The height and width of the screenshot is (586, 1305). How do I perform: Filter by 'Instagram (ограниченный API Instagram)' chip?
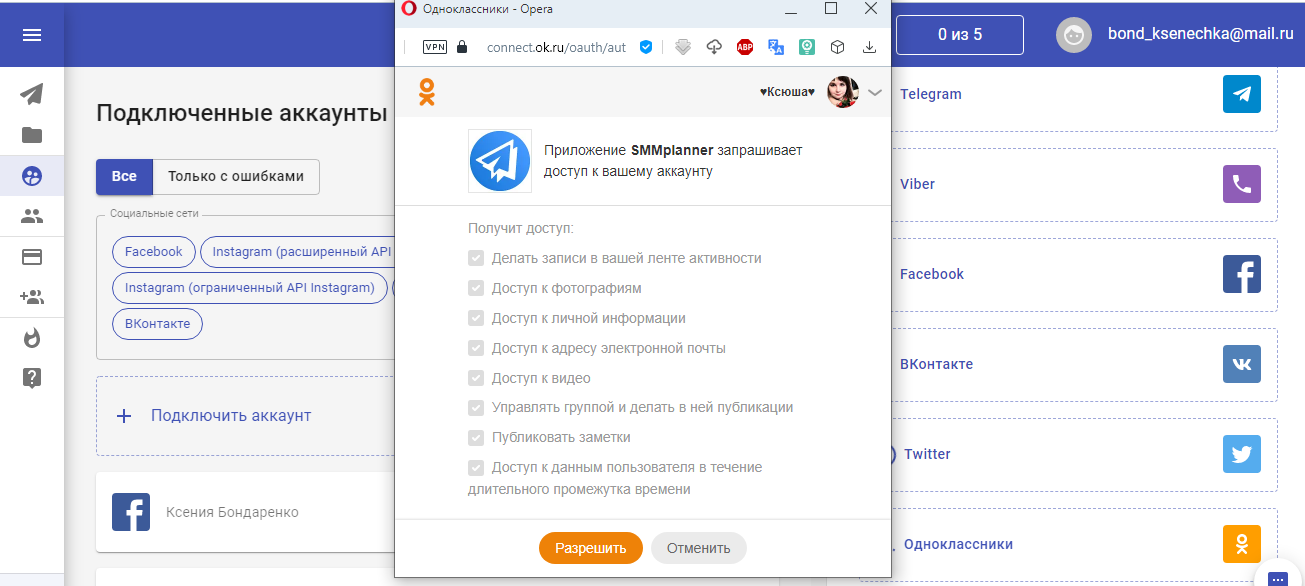pyautogui.click(x=250, y=288)
